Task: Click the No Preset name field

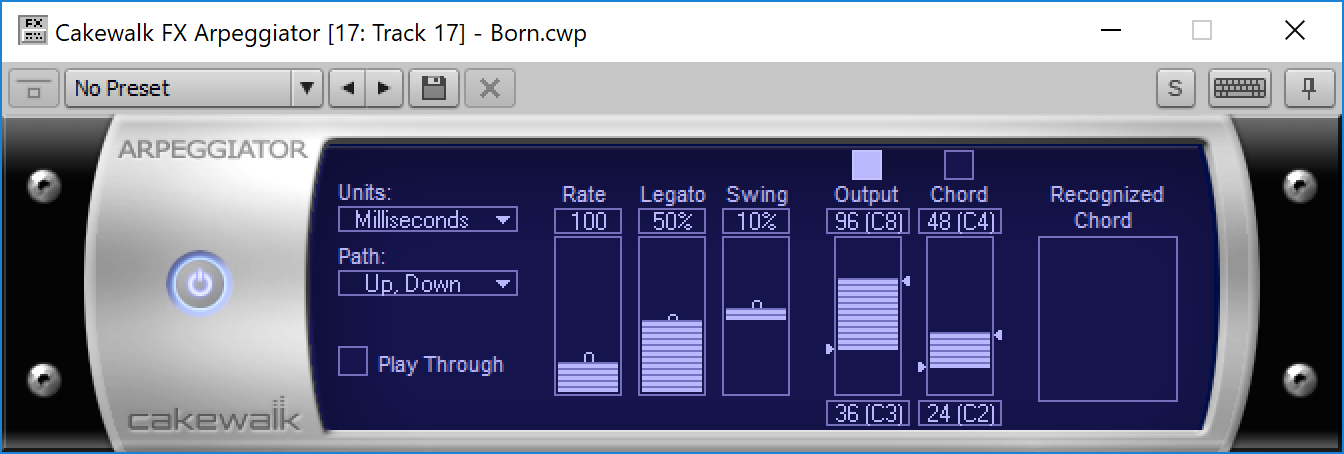Action: coord(179,88)
